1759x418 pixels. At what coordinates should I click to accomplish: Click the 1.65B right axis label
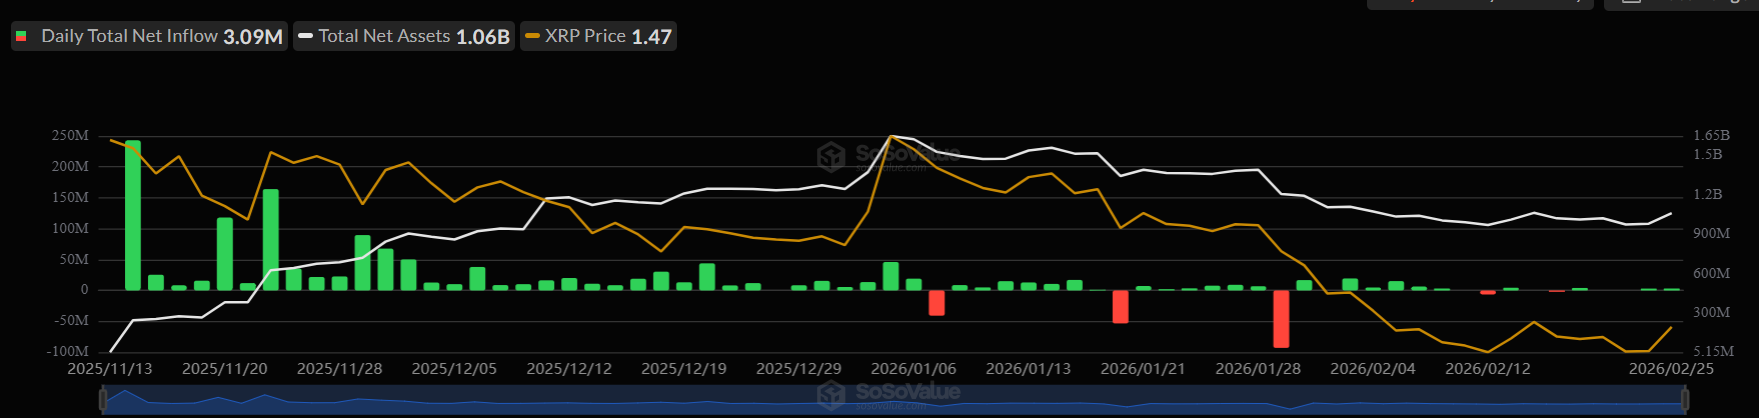click(x=1711, y=136)
